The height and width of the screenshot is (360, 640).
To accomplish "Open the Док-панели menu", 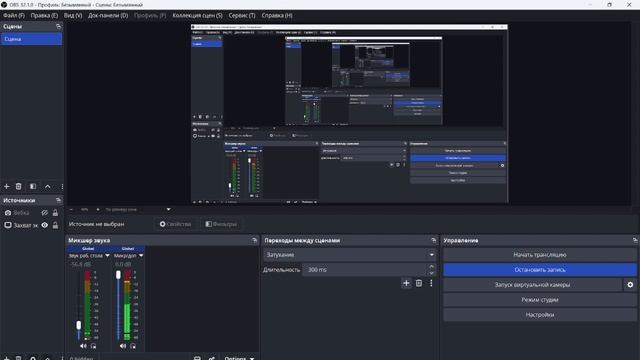I will (108, 15).
